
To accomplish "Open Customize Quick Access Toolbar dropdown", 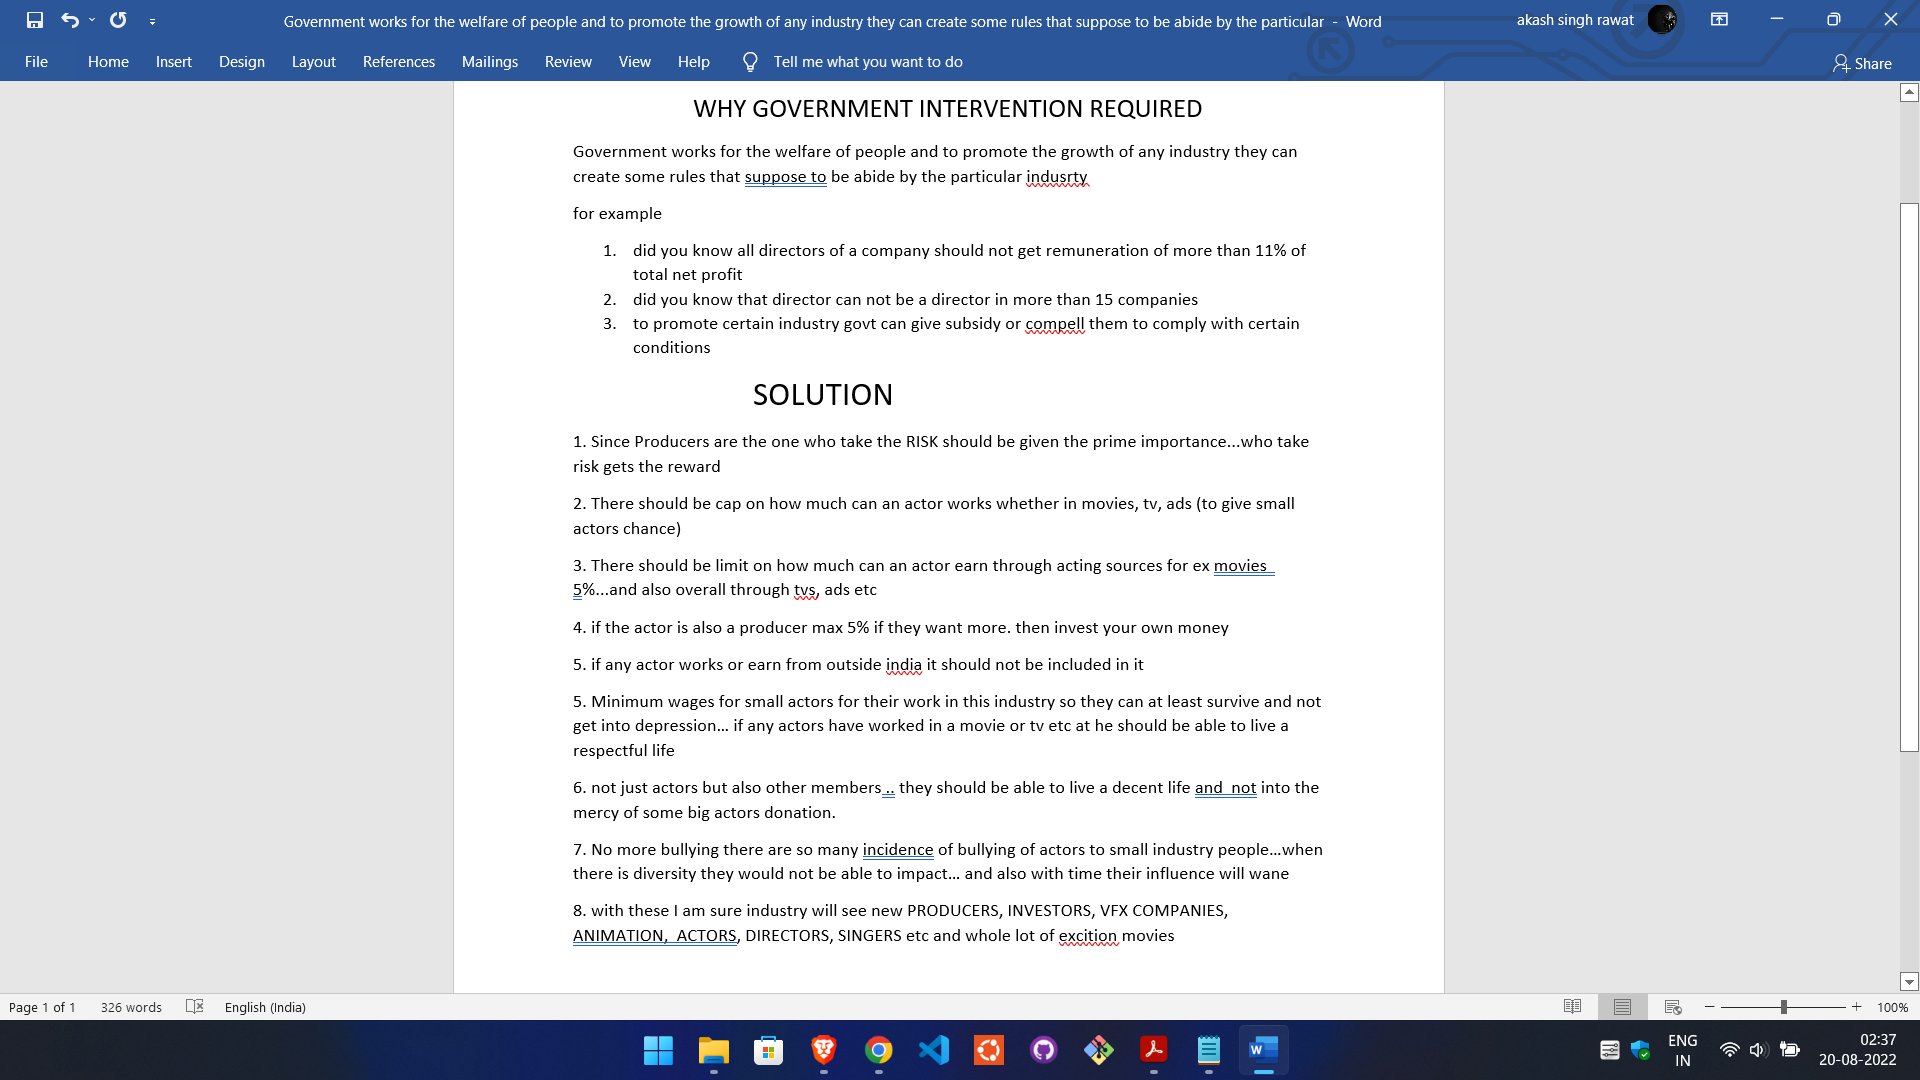I will [x=152, y=21].
